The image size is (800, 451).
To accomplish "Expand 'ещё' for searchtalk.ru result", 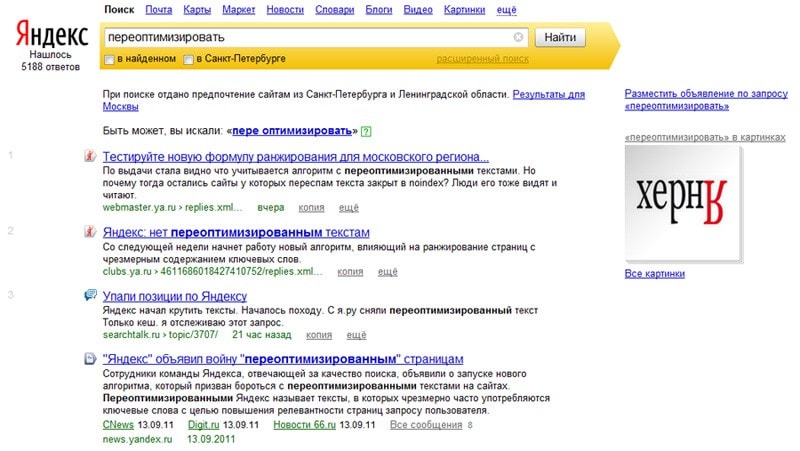I will [x=356, y=335].
